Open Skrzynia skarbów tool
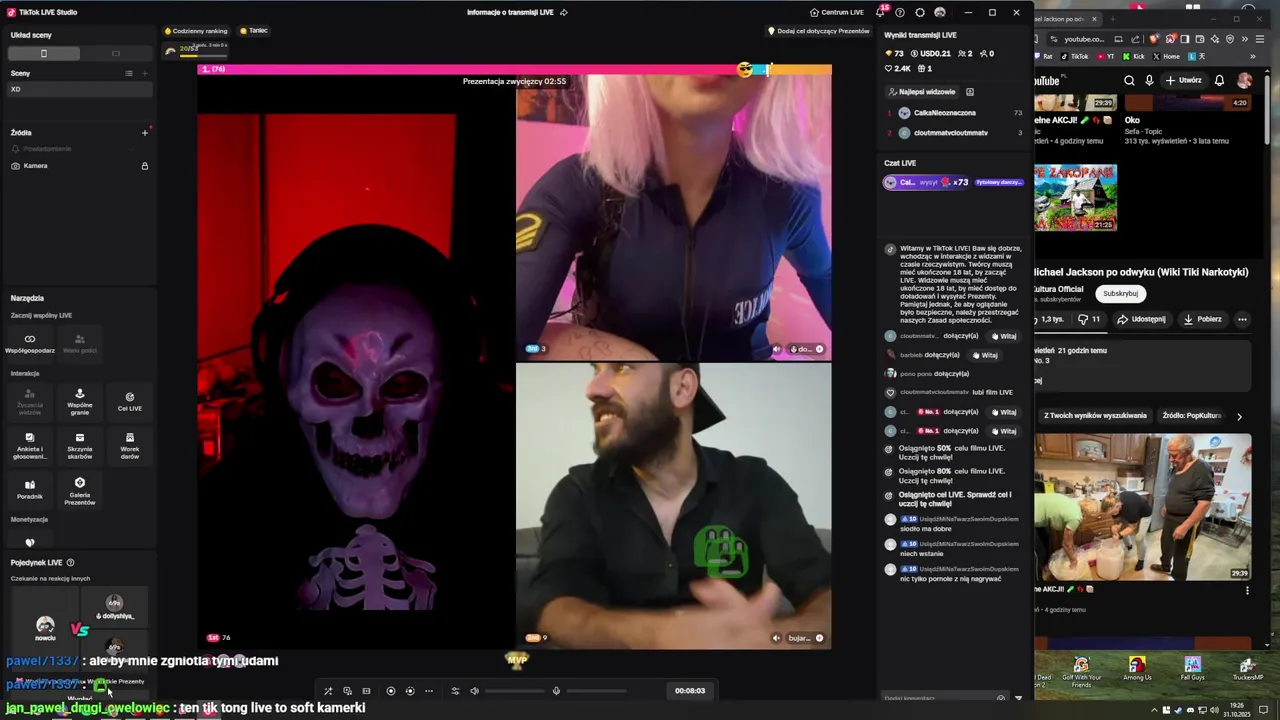 [x=80, y=446]
